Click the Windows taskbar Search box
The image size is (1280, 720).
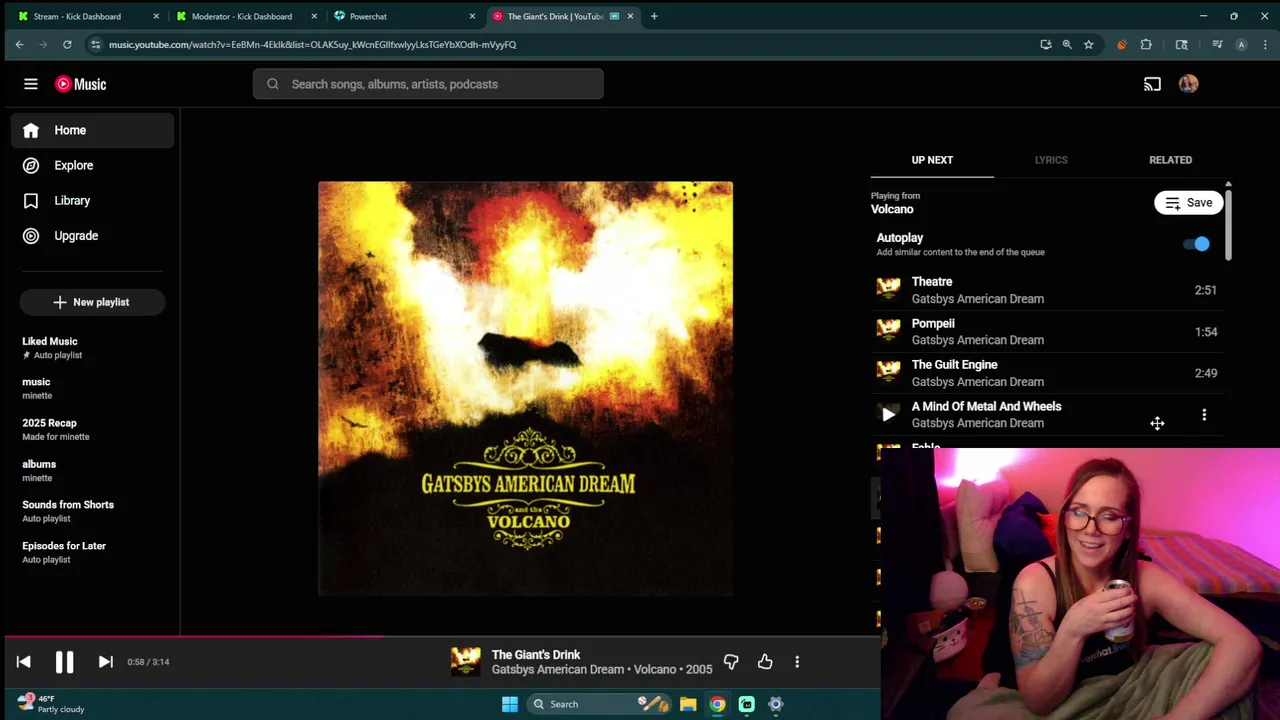598,704
